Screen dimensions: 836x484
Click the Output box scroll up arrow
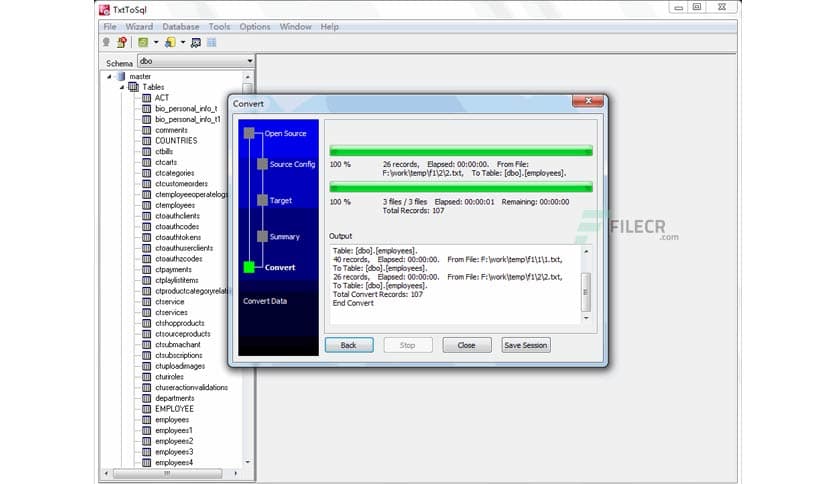(x=586, y=251)
